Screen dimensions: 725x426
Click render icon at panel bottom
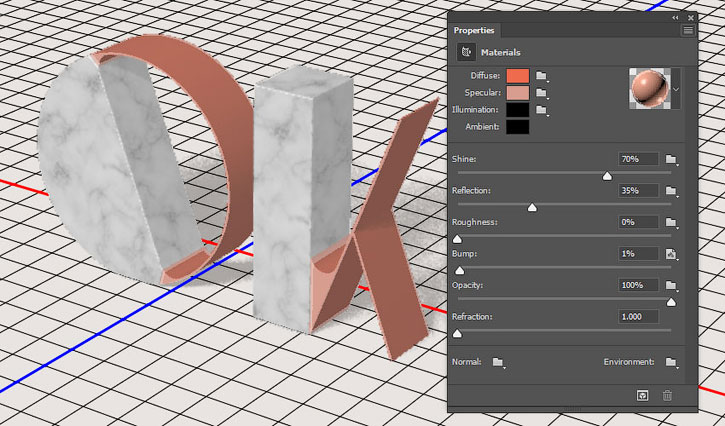point(642,395)
